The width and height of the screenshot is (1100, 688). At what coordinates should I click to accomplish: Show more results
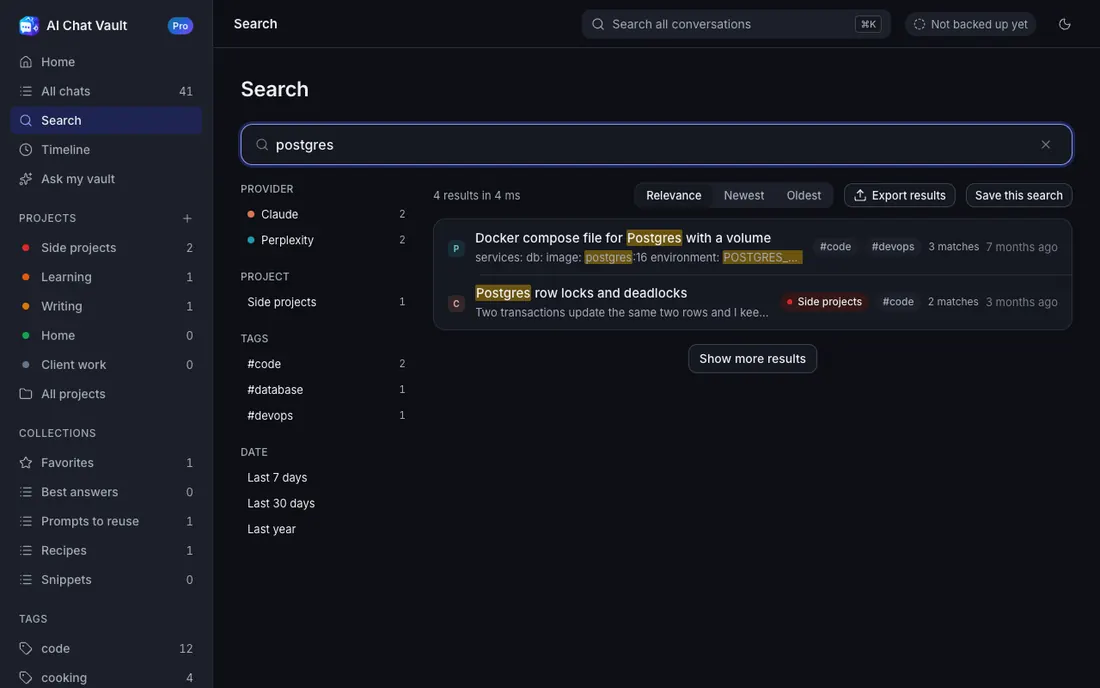[x=752, y=358]
